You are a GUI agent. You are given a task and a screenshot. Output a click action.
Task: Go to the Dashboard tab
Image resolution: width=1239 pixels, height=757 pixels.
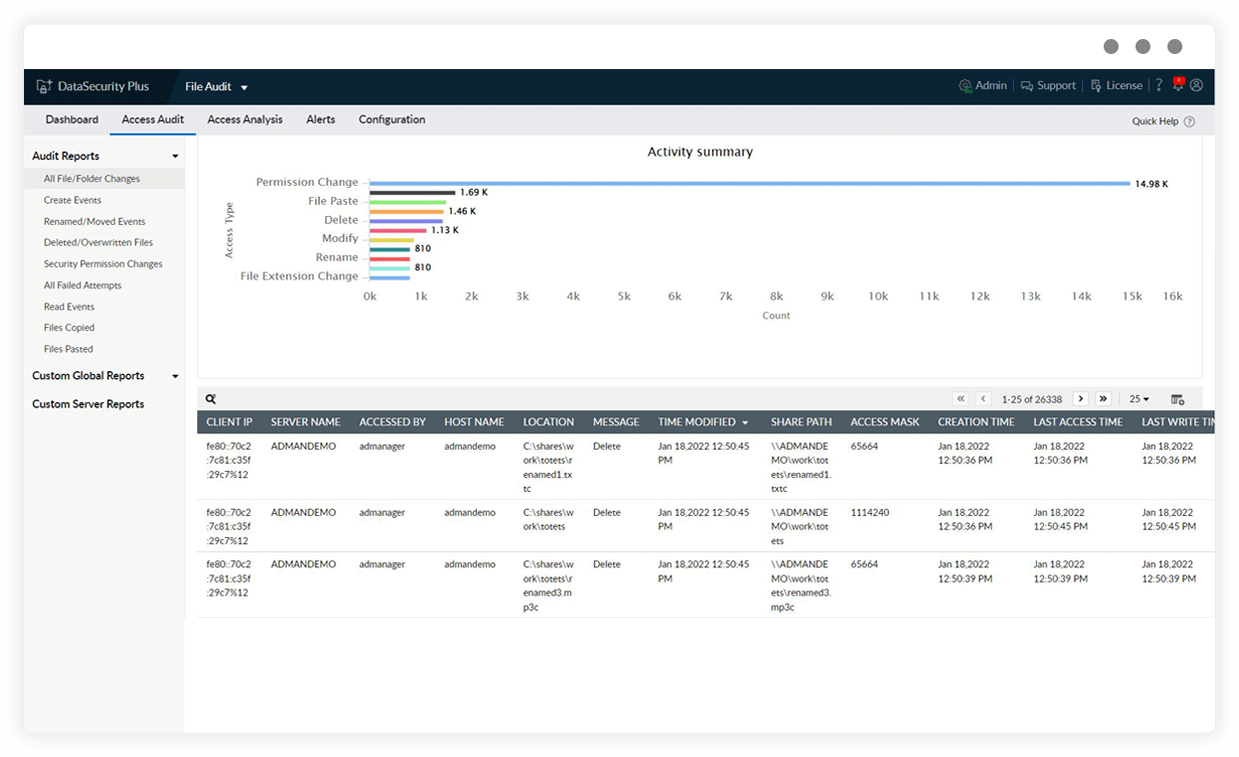(71, 119)
